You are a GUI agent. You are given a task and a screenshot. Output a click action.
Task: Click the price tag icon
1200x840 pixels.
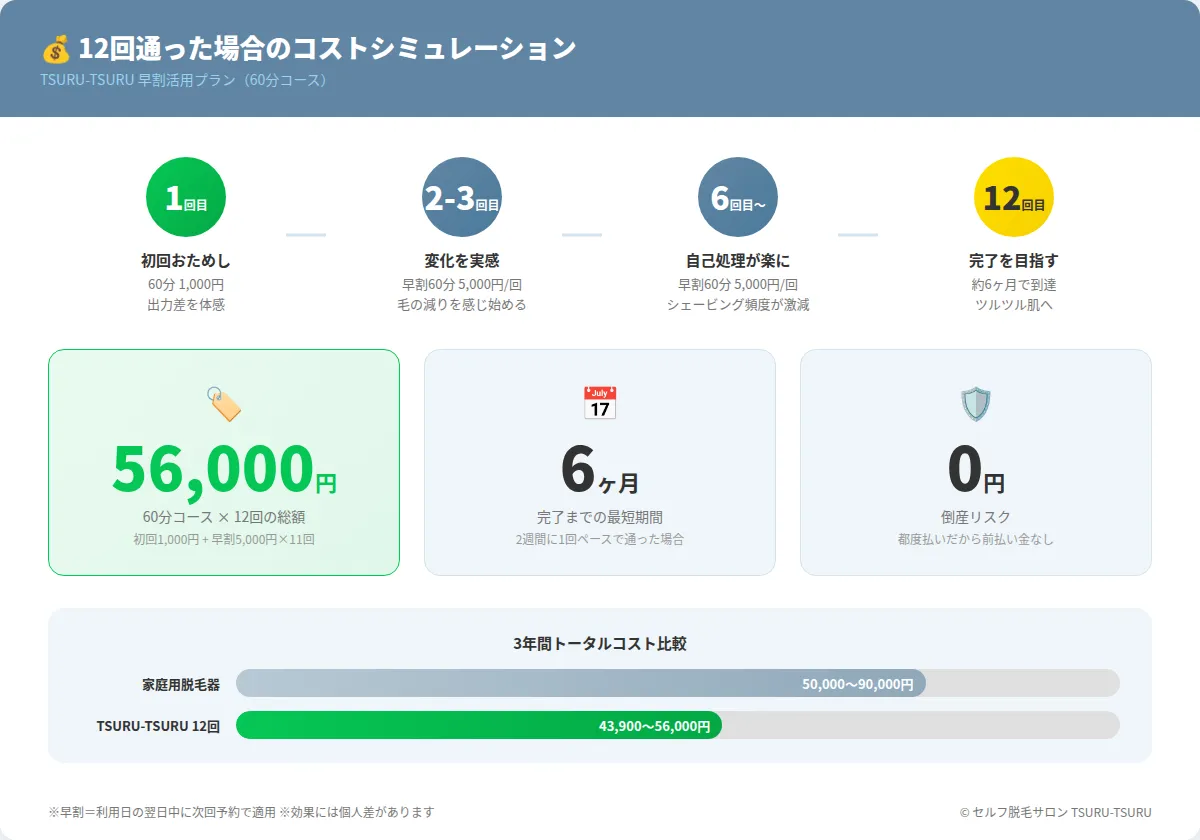[224, 404]
